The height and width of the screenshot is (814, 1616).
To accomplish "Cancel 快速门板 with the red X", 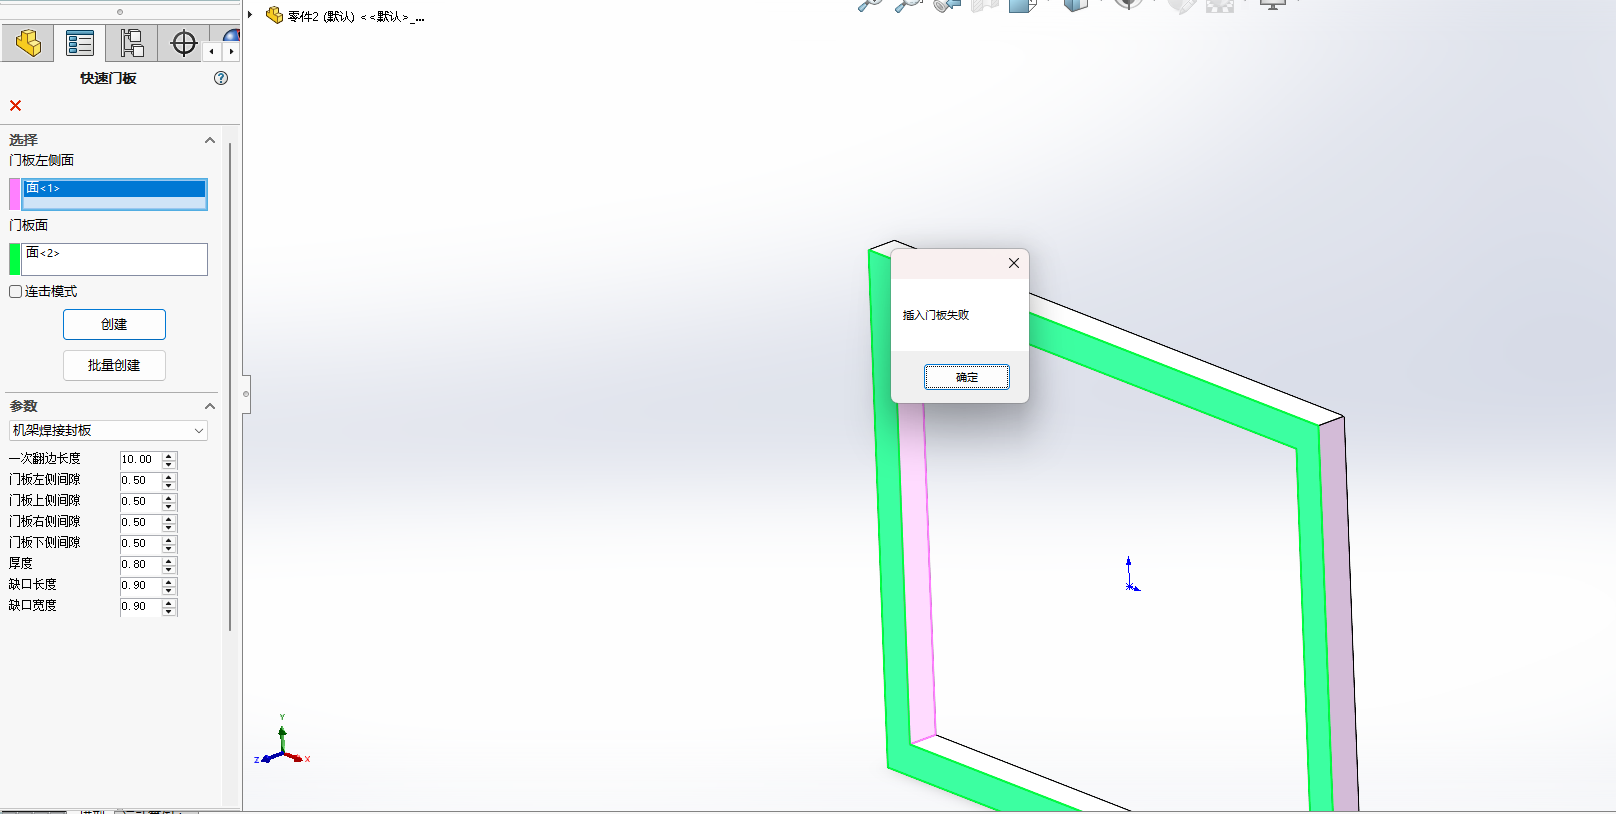I will 15,105.
